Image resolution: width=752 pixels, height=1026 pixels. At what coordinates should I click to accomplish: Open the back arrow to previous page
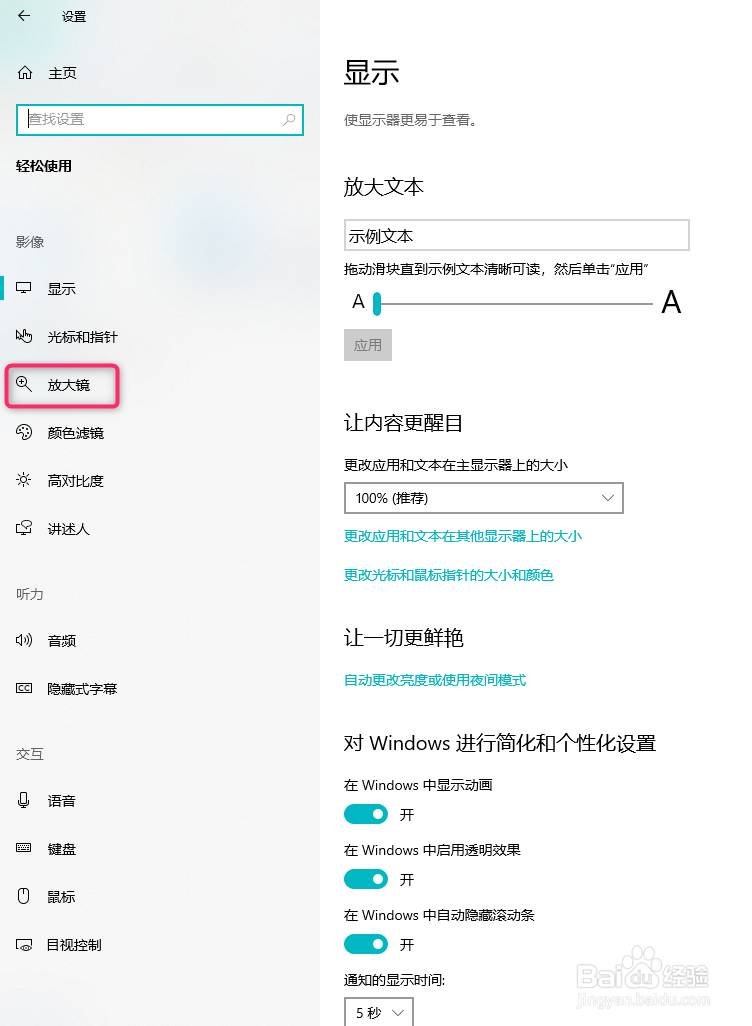(22, 16)
